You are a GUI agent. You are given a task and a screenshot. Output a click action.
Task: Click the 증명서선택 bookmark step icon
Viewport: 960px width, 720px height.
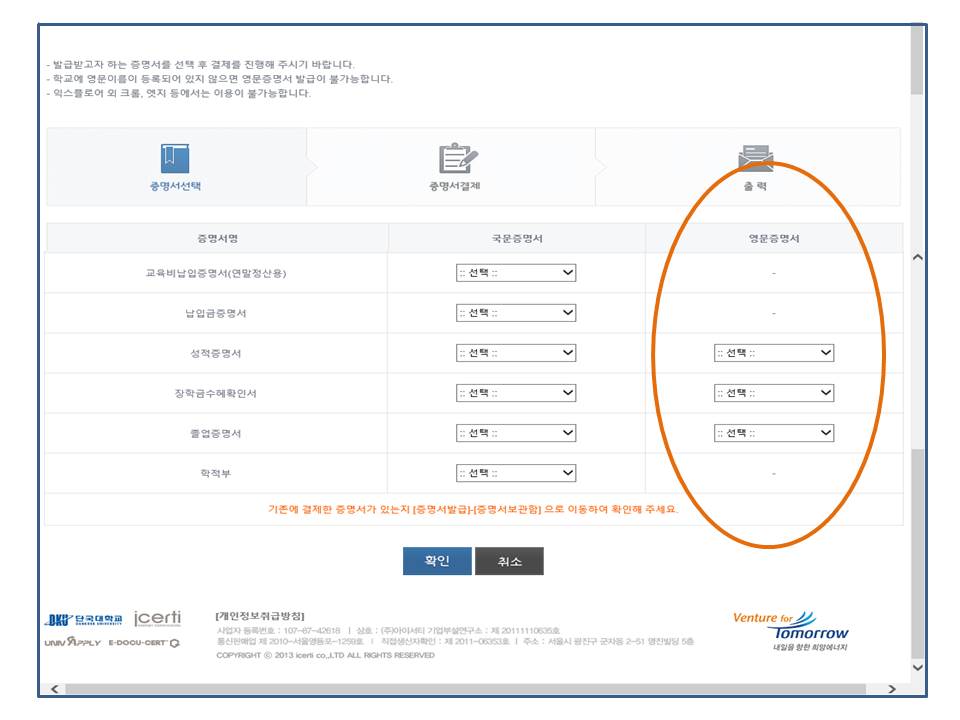[175, 158]
